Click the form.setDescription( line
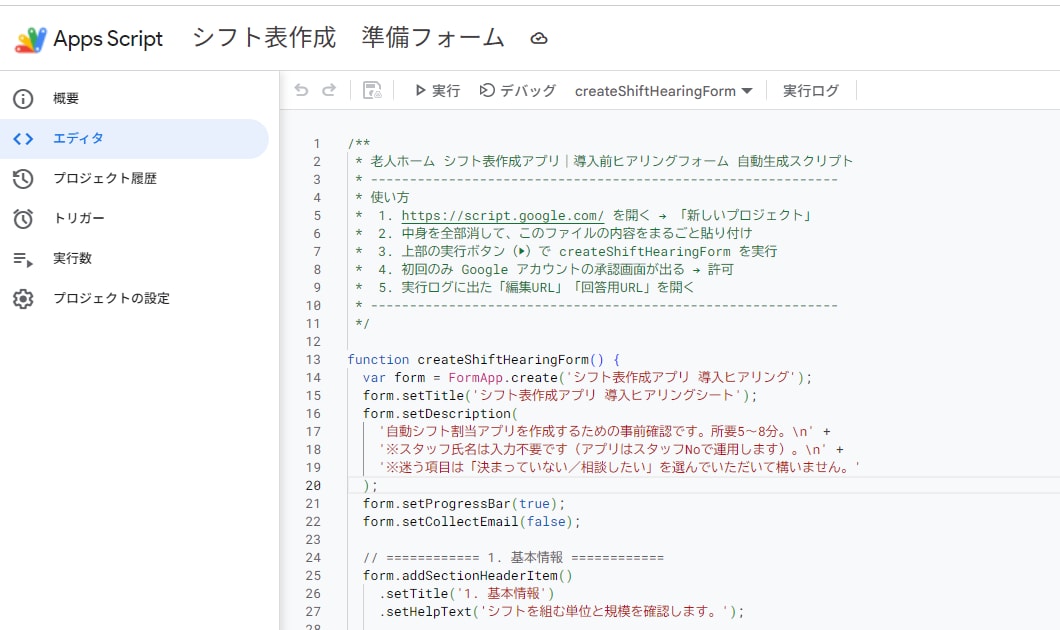 (440, 414)
